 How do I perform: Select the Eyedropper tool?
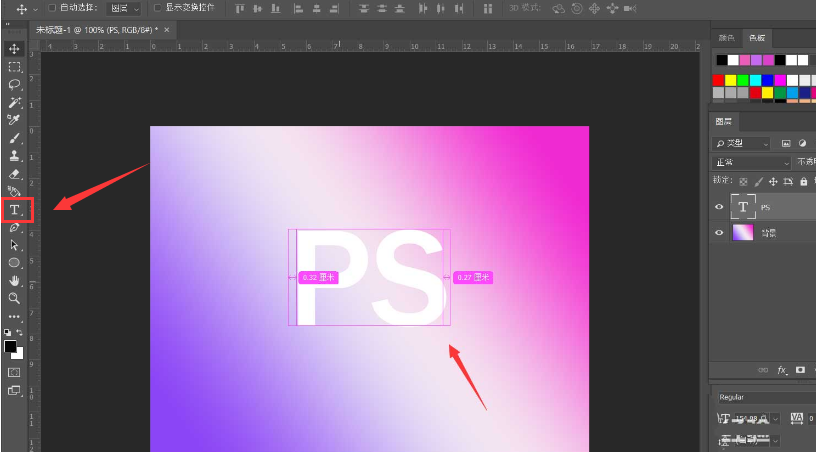(x=14, y=120)
